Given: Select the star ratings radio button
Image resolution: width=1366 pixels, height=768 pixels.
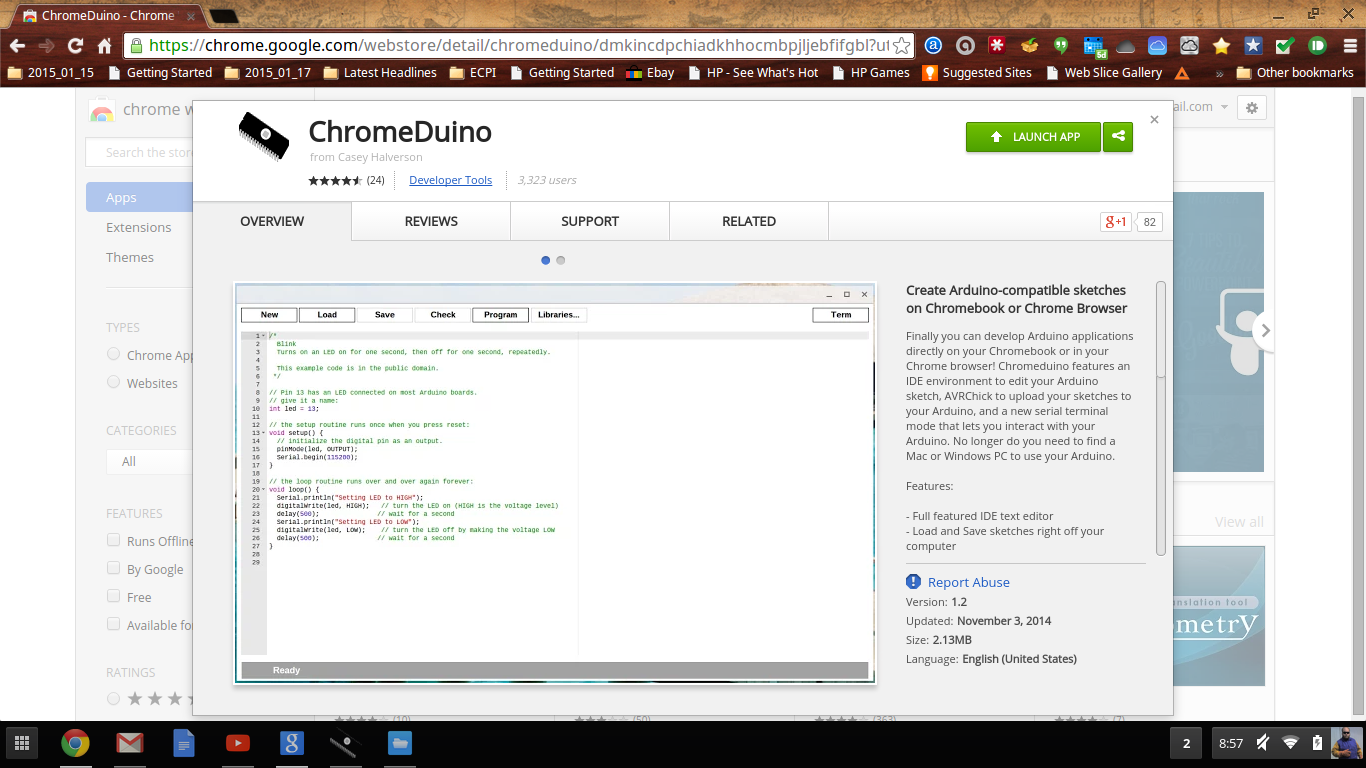Looking at the screenshot, I should (x=113, y=698).
